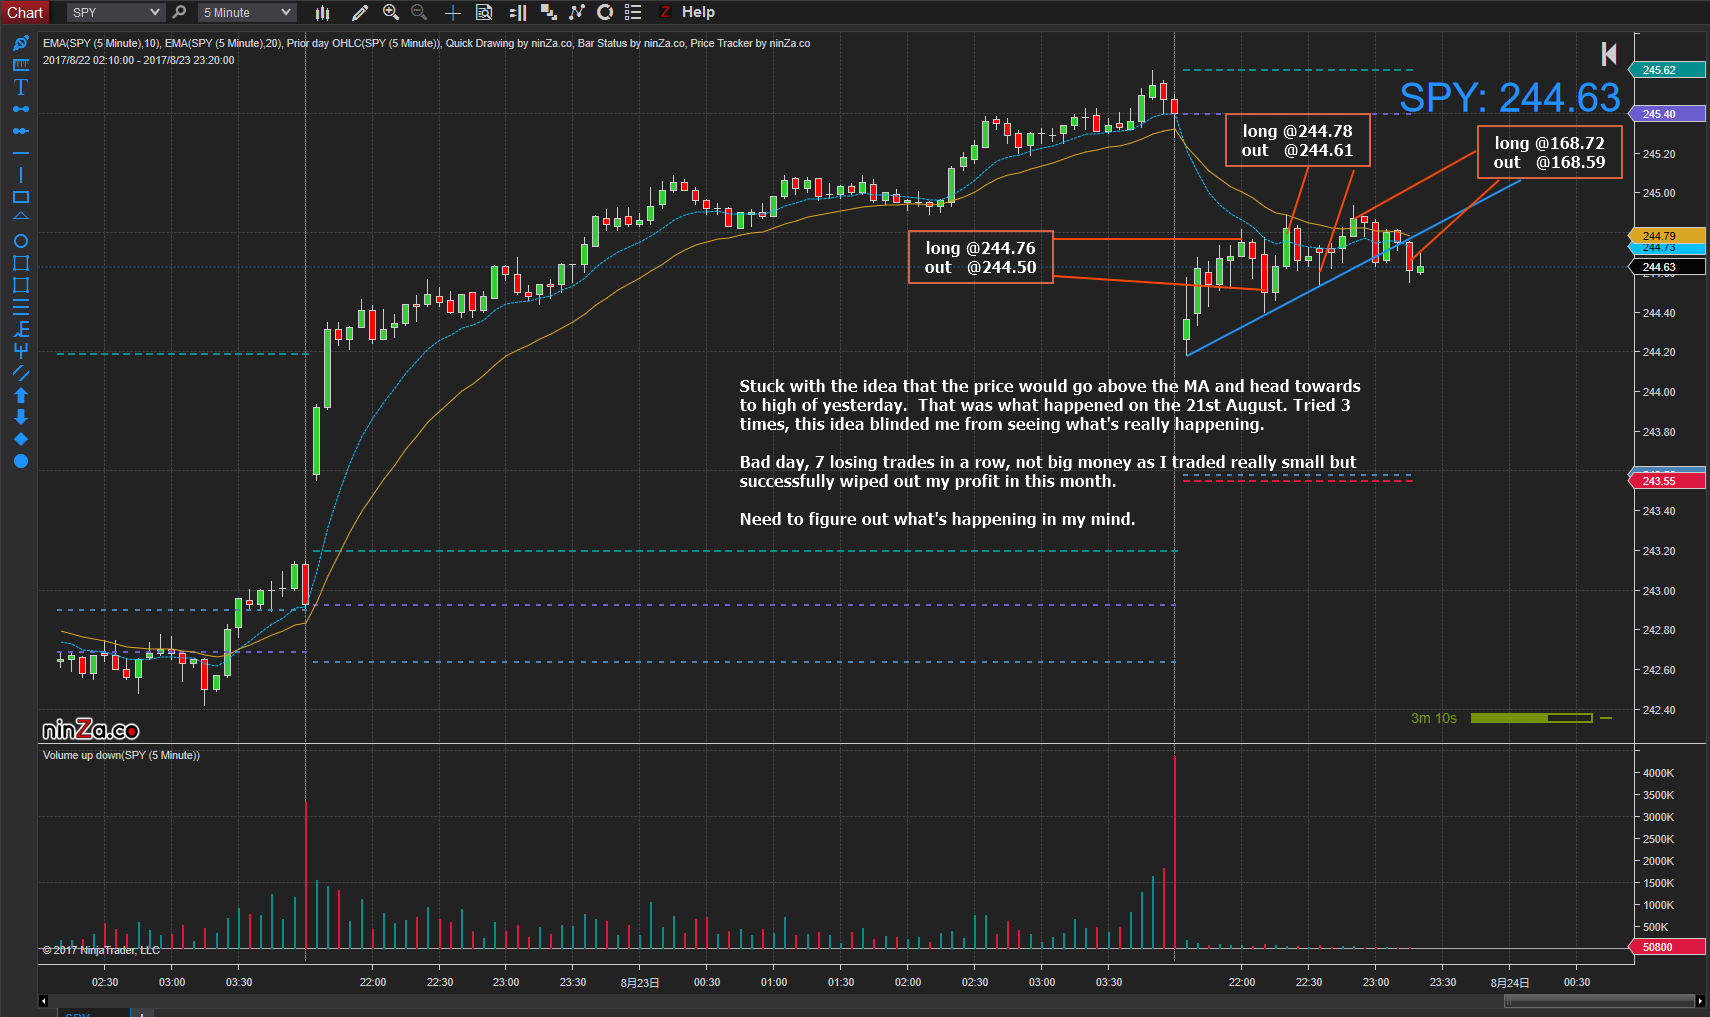Viewport: 1710px width, 1017px height.
Task: Click the bar timer progress bar
Action: pos(1531,718)
